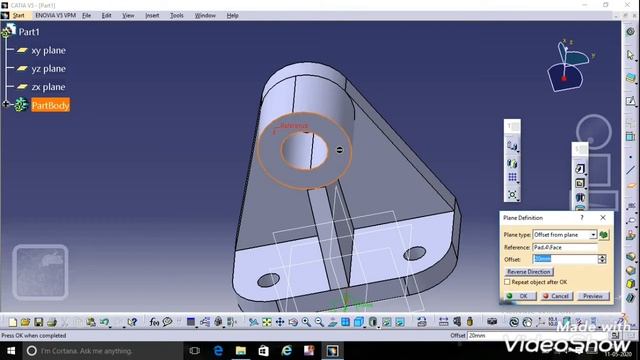Click the 3D compass in the viewport

[571, 65]
